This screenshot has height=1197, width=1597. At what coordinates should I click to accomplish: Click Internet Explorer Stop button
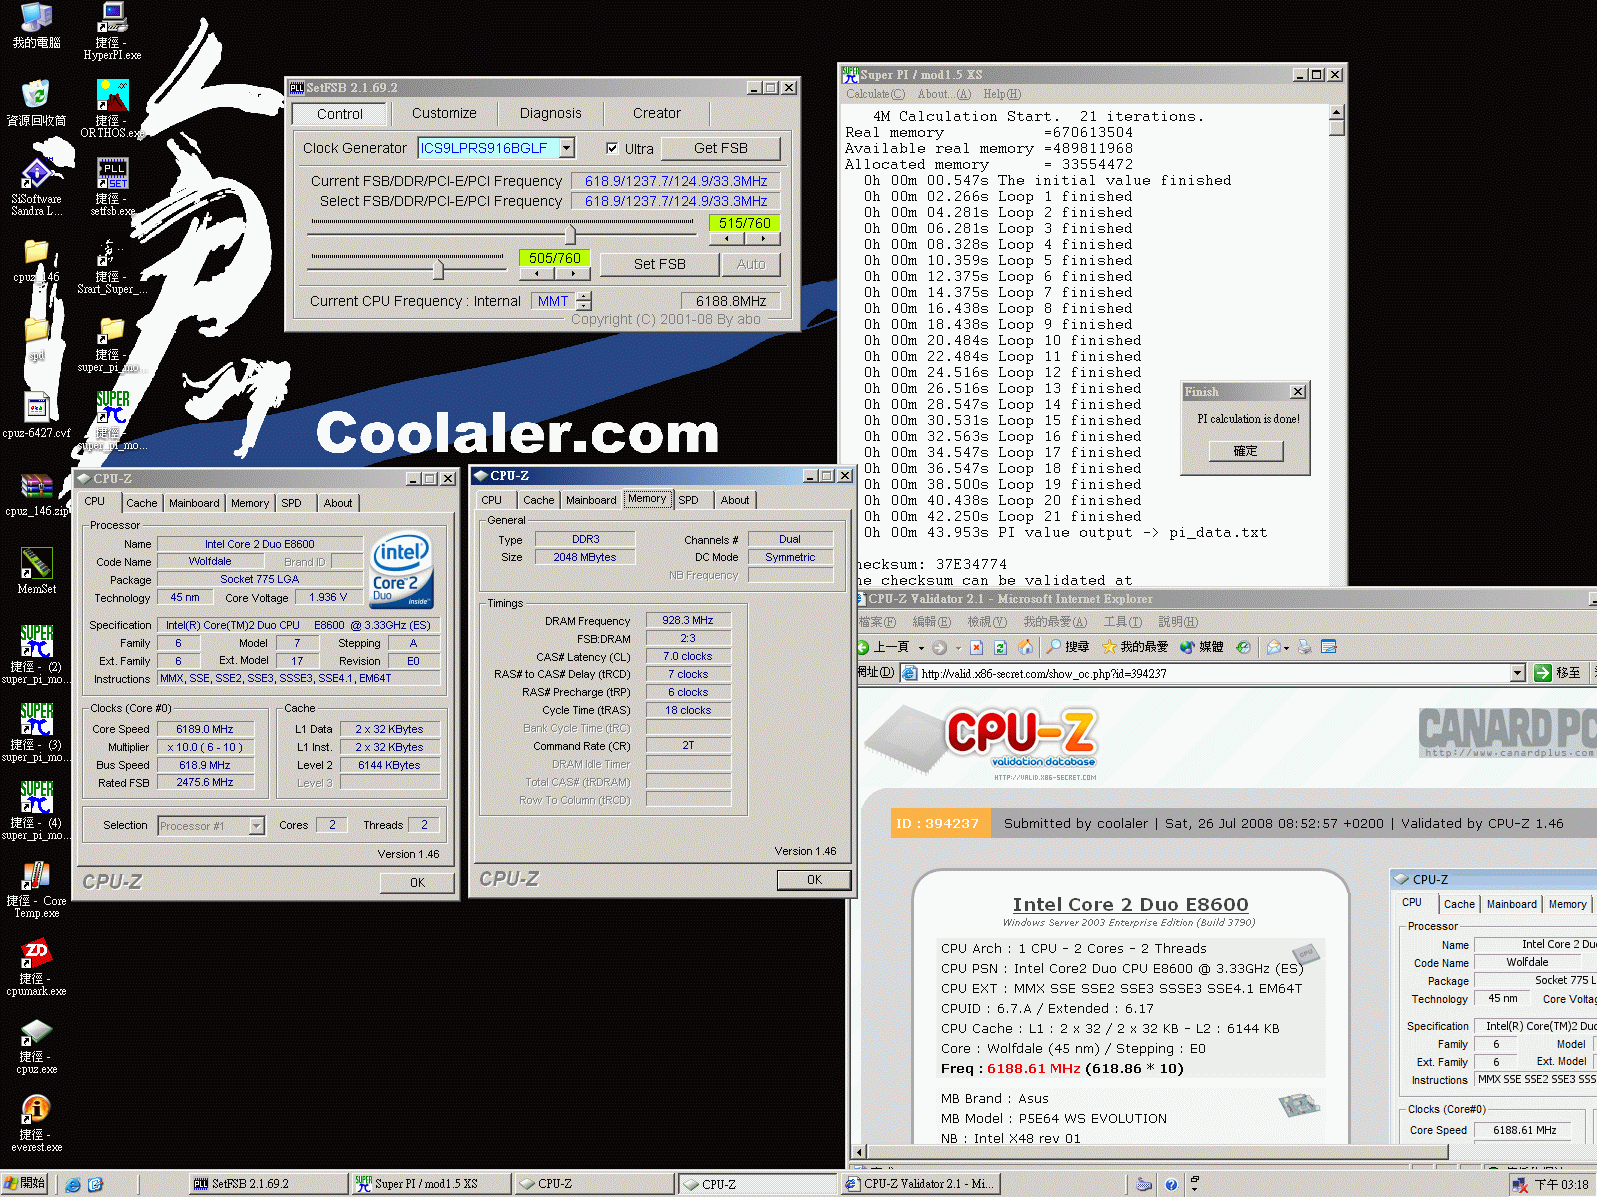977,647
